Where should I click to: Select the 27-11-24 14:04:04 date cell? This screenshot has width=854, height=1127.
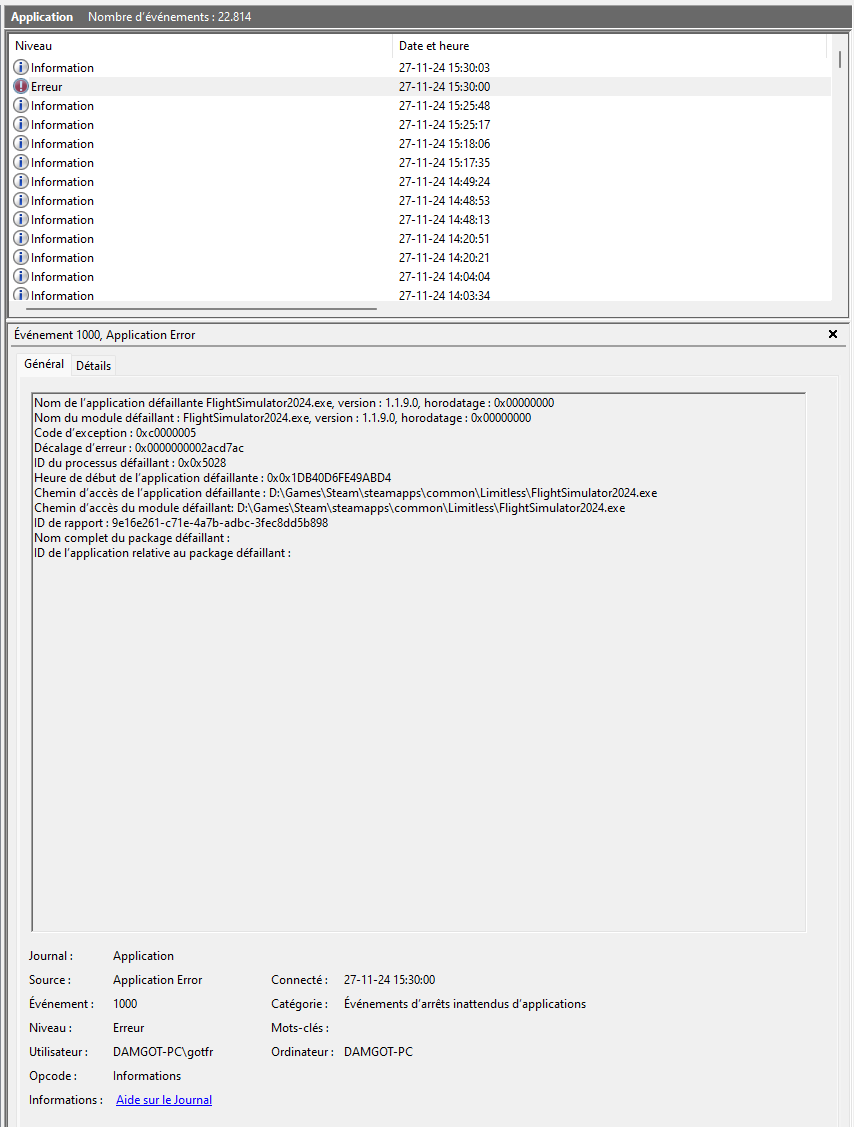[x=444, y=277]
